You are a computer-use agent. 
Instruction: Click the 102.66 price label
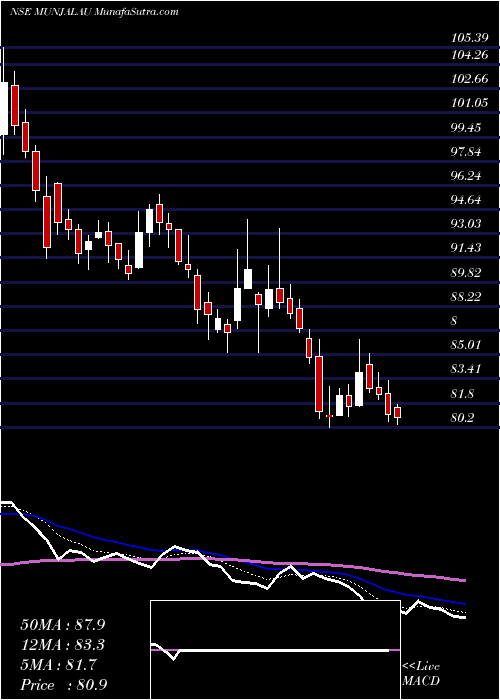468,79
